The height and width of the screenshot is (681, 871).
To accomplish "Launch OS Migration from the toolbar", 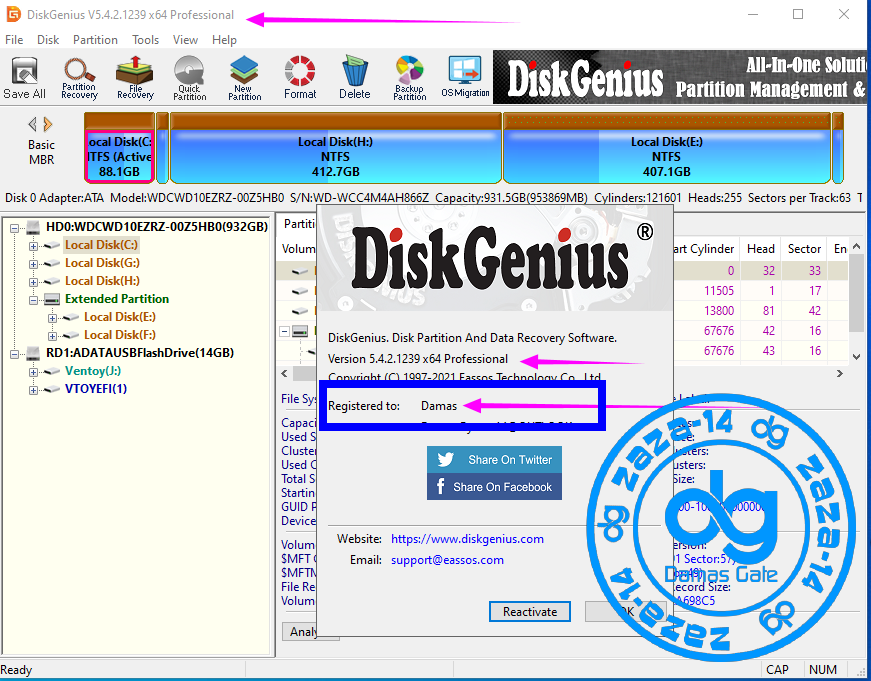I will click(465, 78).
